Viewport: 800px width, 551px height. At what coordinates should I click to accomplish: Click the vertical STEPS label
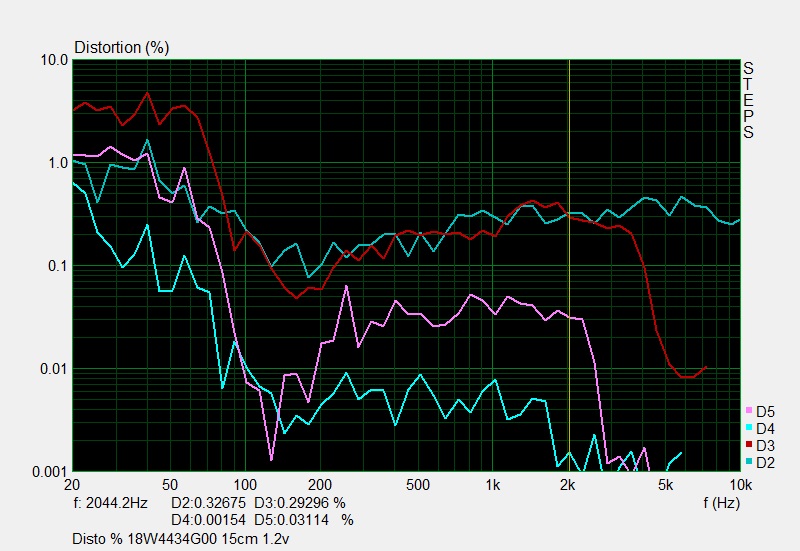pyautogui.click(x=748, y=100)
